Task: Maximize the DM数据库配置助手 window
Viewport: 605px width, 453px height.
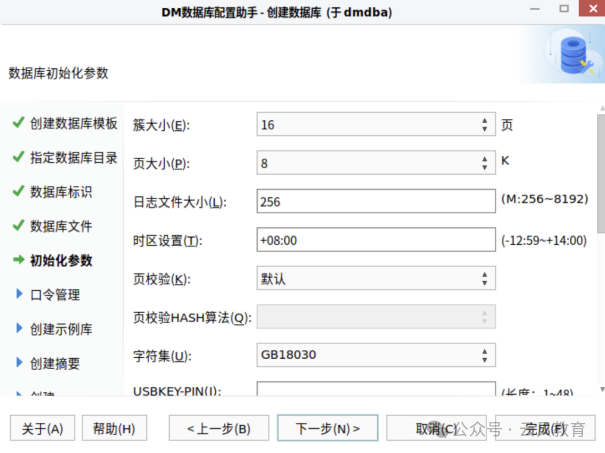Action: (564, 8)
